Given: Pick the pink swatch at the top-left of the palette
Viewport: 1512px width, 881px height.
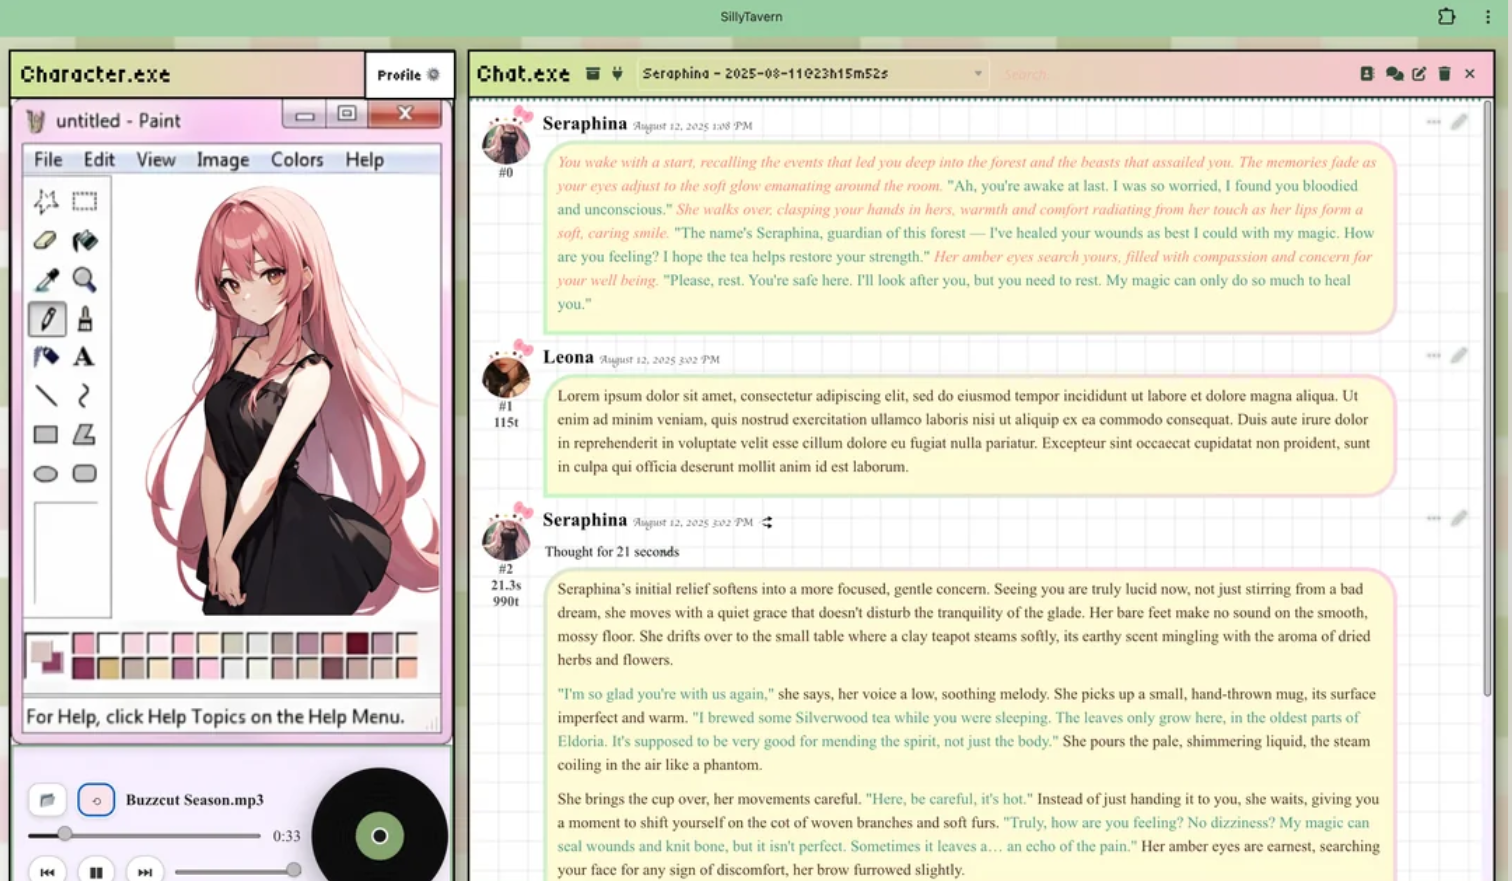Looking at the screenshot, I should pyautogui.click(x=84, y=644).
